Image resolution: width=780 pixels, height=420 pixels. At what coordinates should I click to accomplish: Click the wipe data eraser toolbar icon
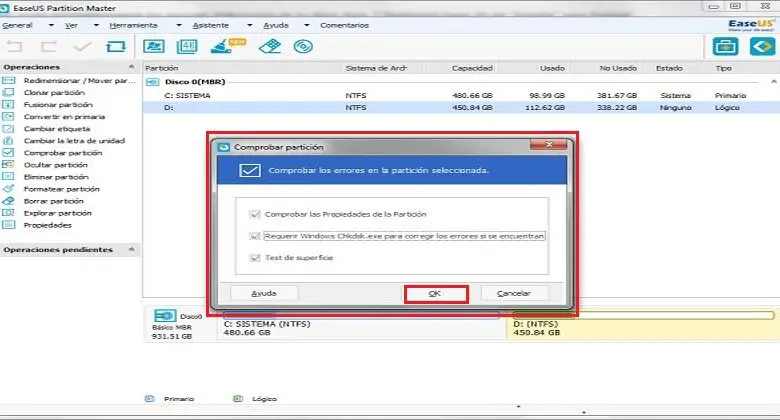pos(270,46)
